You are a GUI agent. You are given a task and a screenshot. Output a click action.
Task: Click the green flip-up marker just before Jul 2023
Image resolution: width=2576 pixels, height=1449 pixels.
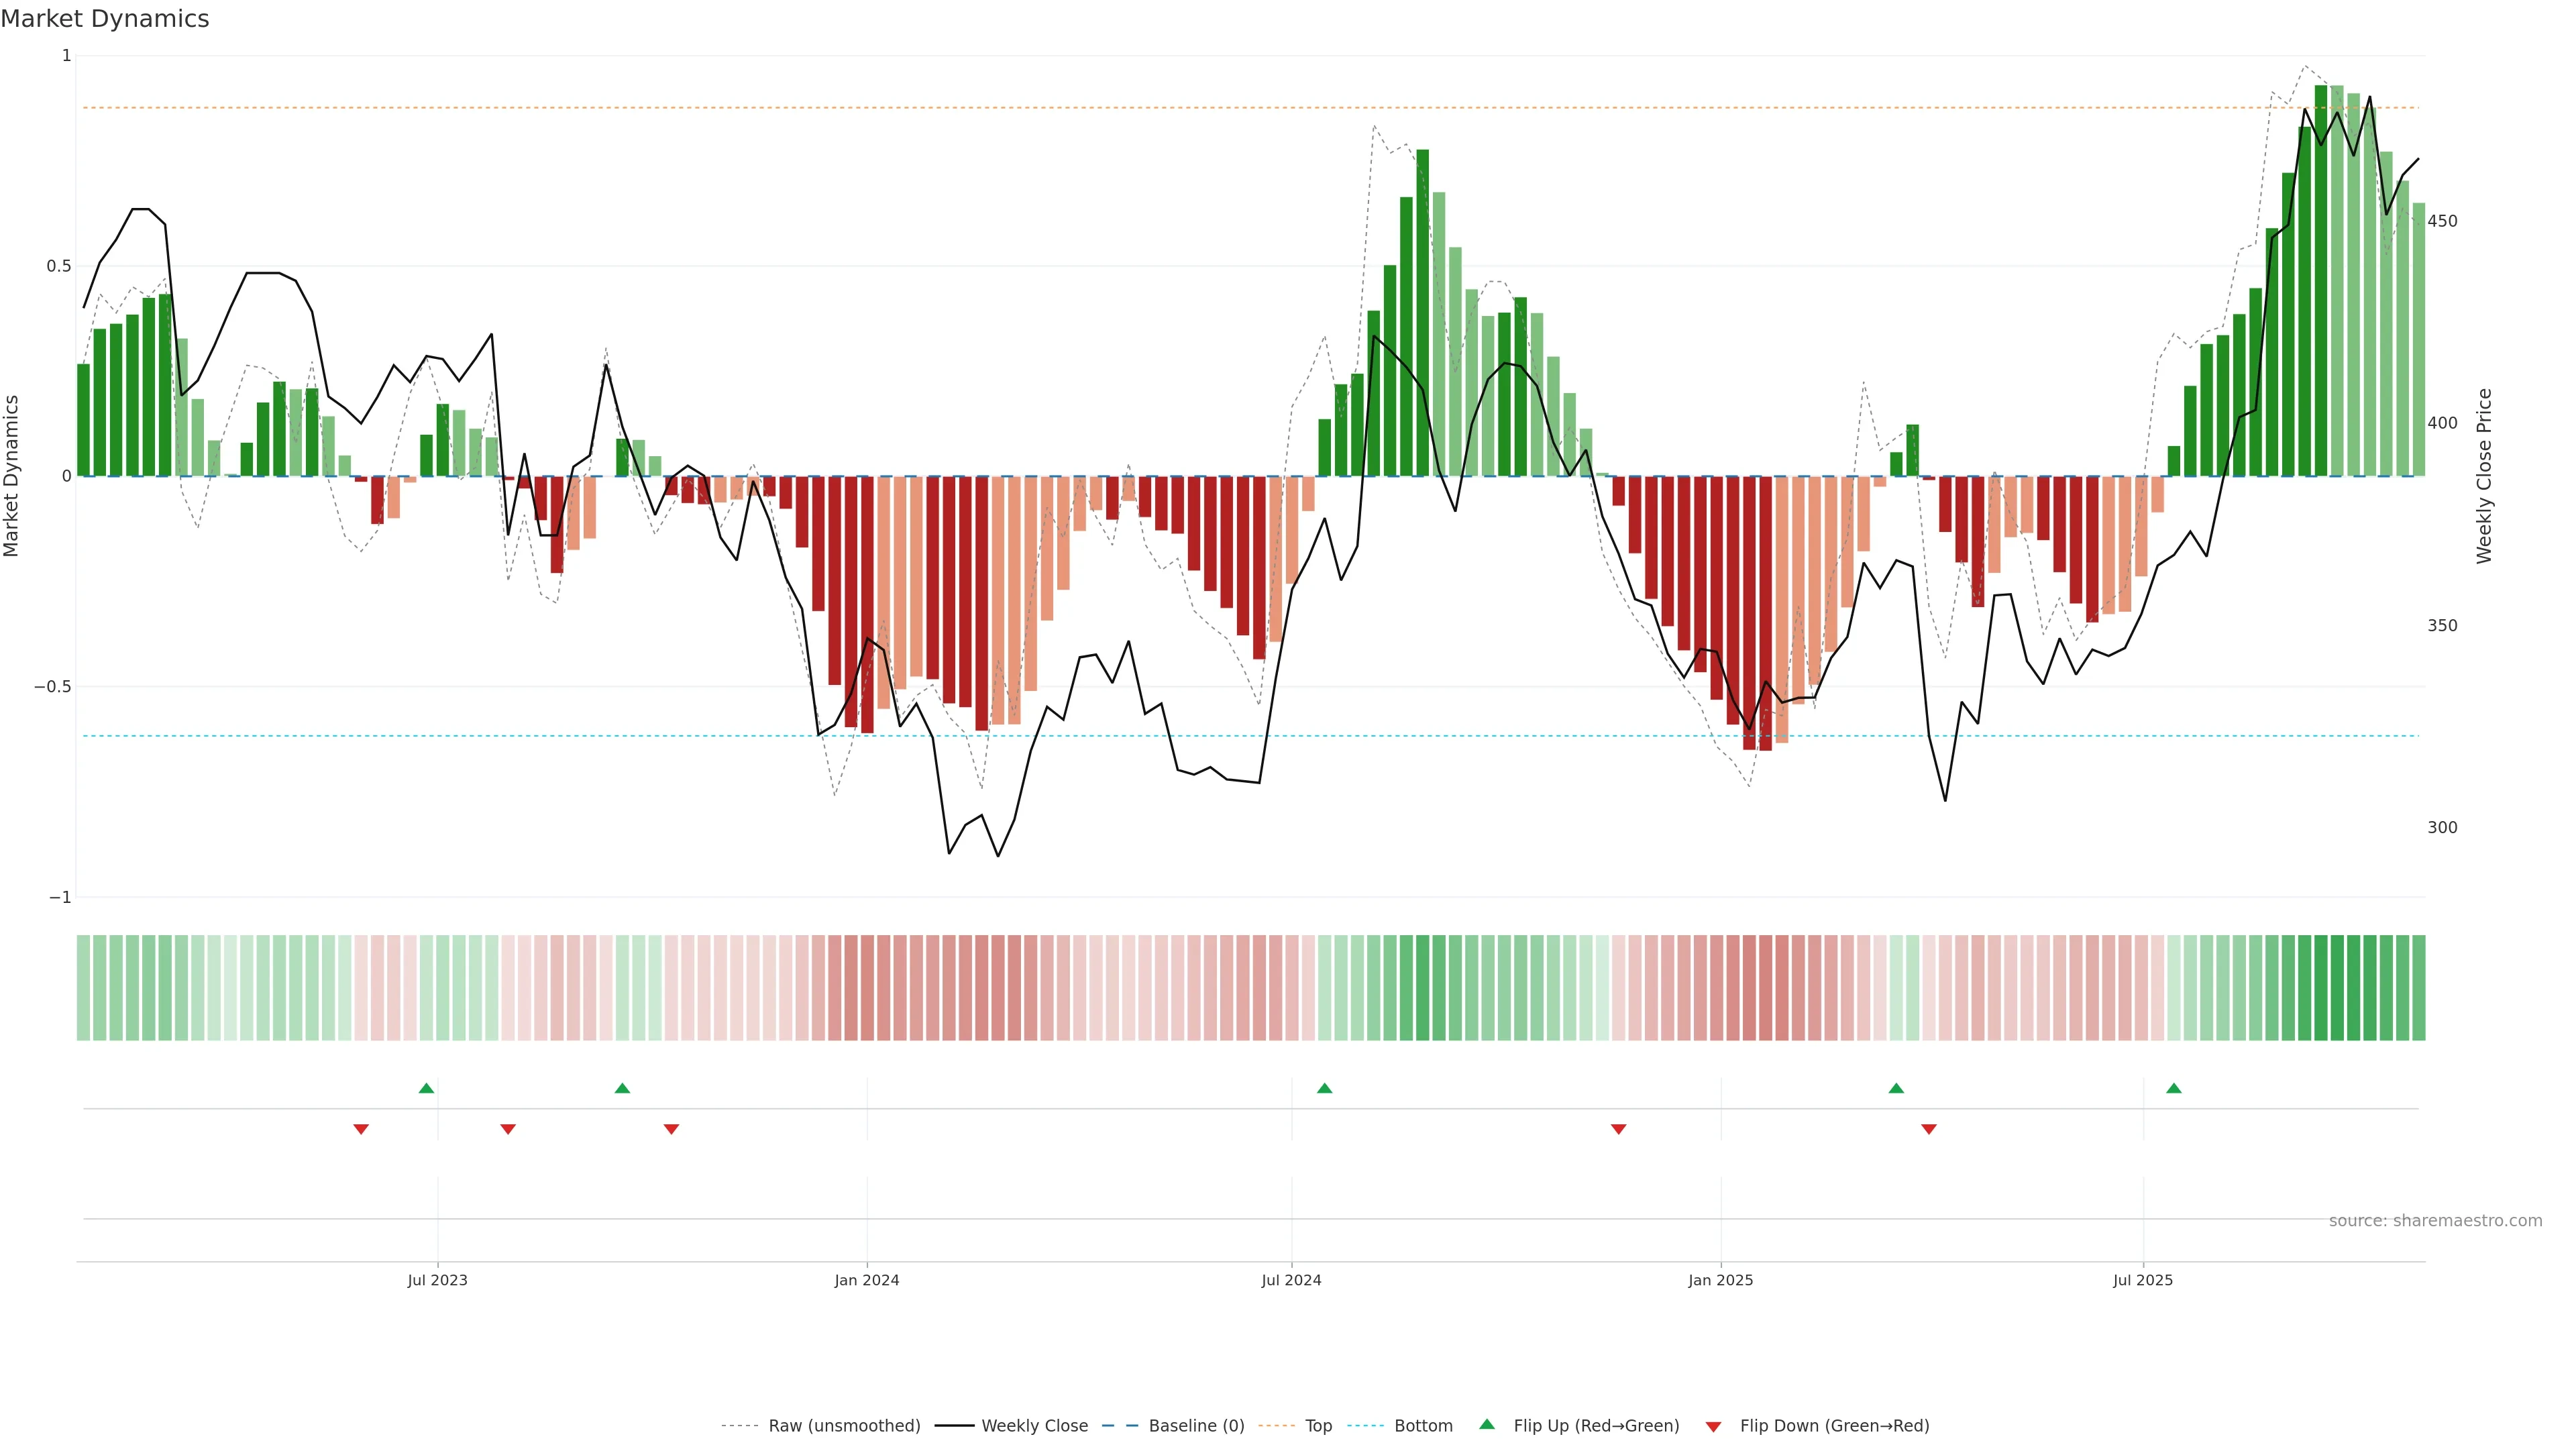(x=426, y=1088)
